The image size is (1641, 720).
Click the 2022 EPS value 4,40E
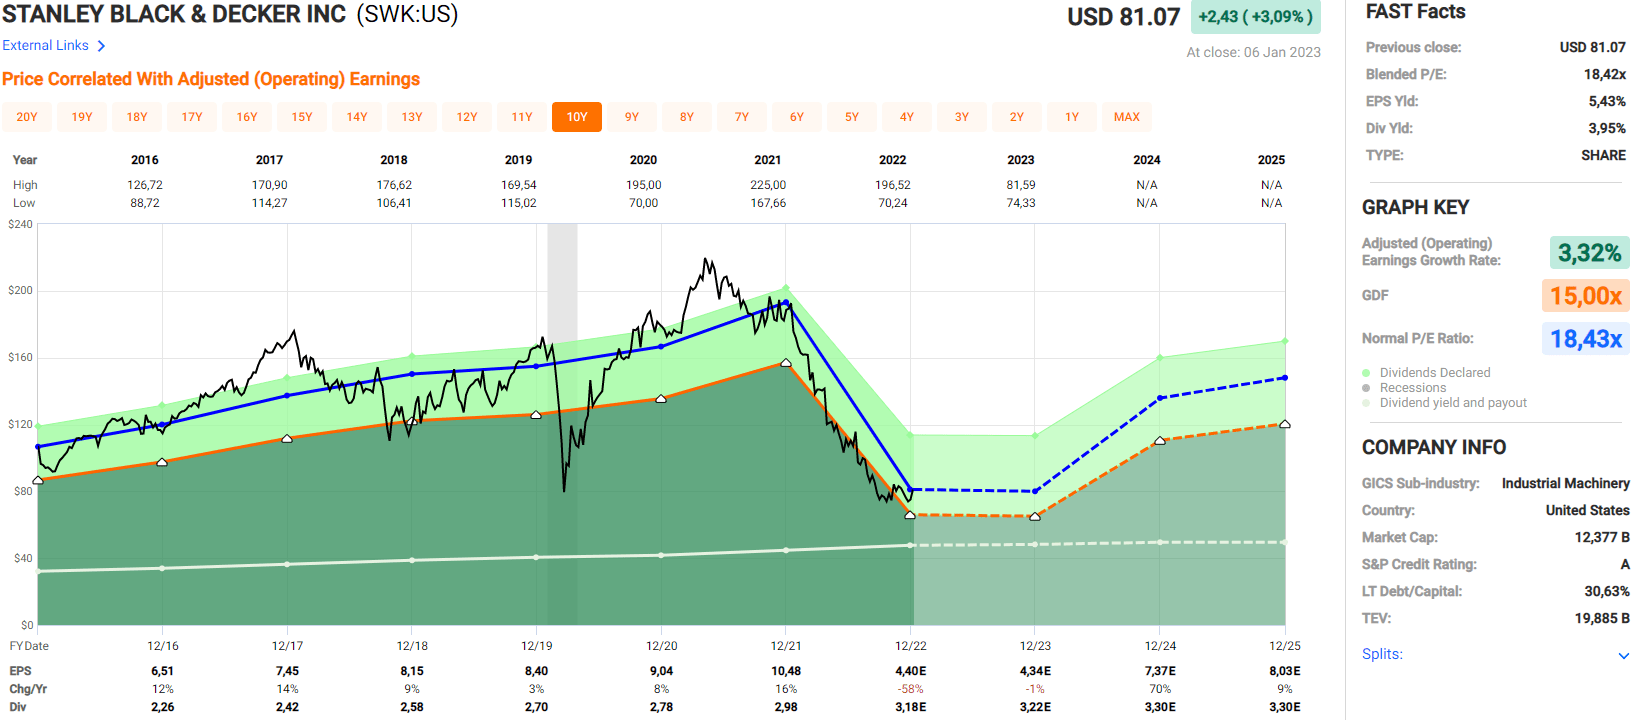(910, 671)
